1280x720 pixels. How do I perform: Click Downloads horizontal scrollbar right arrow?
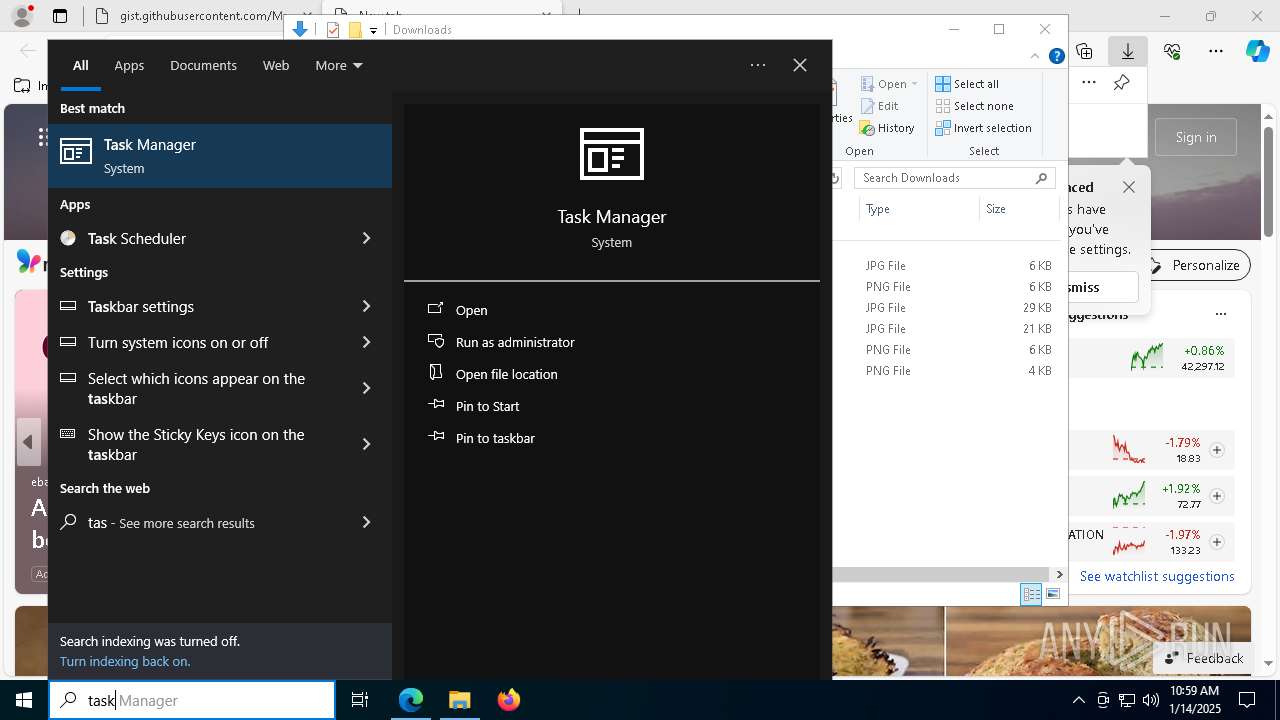point(1059,574)
